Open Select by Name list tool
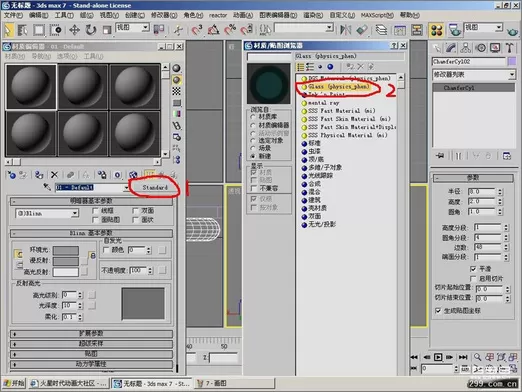This screenshot has width=522, height=392. 22,30
